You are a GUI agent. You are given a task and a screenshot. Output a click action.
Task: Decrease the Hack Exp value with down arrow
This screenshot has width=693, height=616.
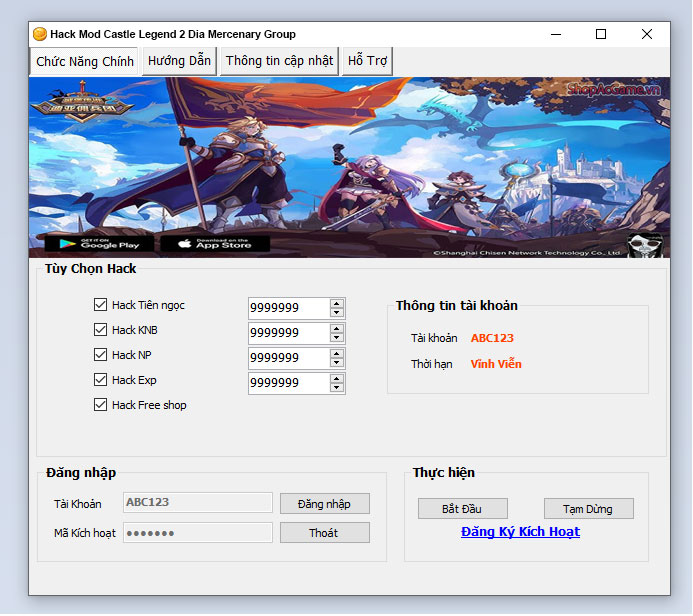pos(336,388)
